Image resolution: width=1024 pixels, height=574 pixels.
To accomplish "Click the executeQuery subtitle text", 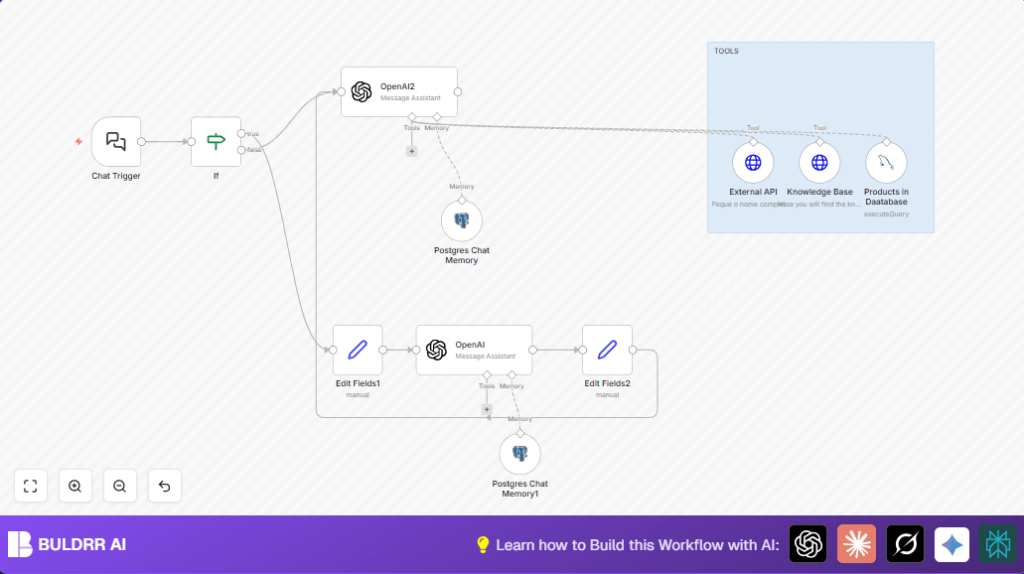I will (886, 214).
